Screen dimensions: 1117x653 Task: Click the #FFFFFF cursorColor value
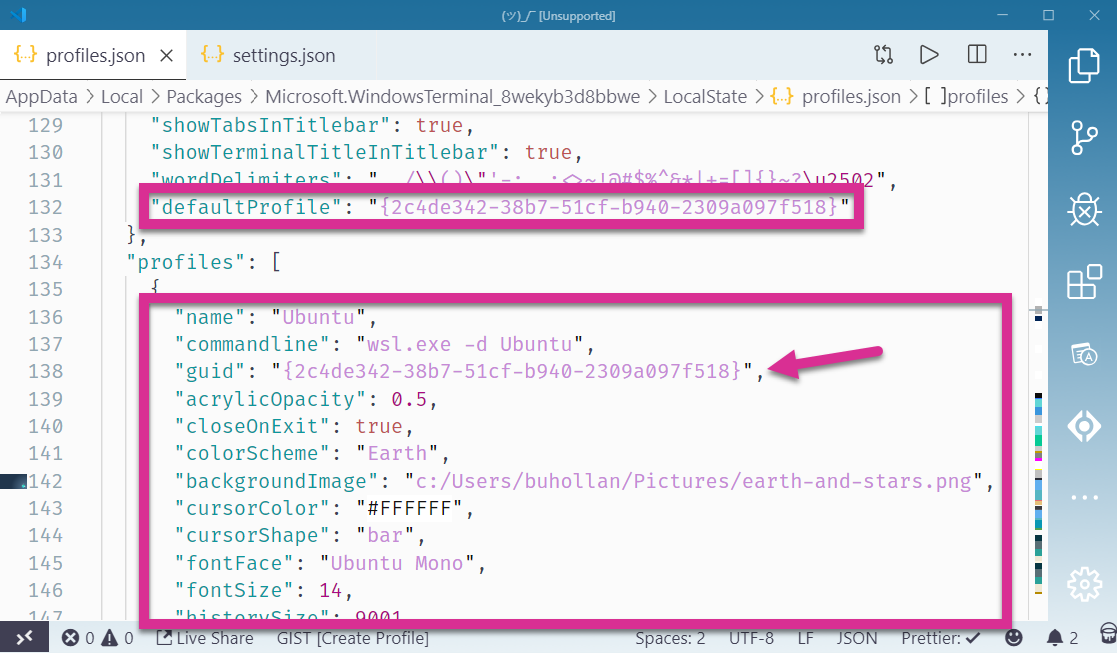(x=409, y=508)
